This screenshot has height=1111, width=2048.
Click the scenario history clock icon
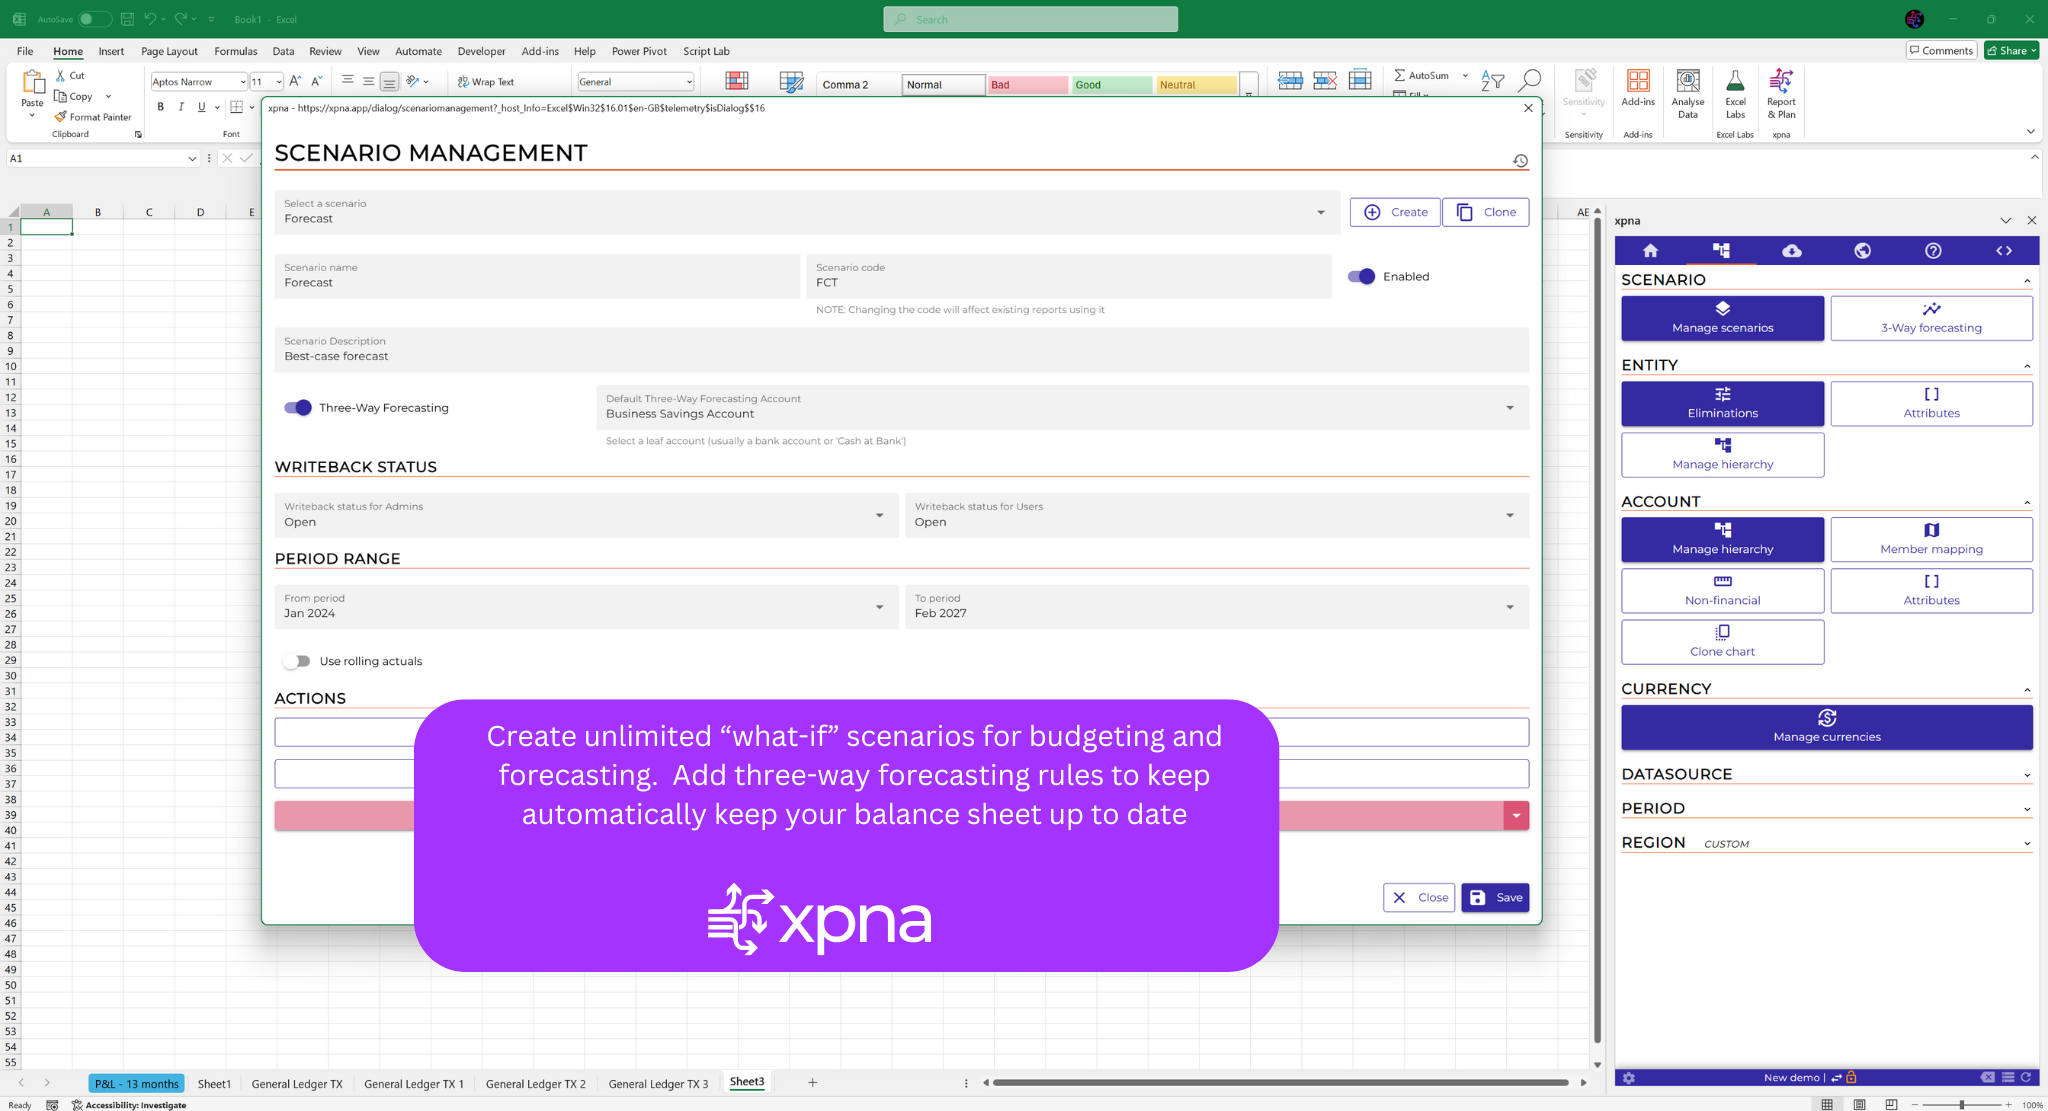pyautogui.click(x=1520, y=161)
